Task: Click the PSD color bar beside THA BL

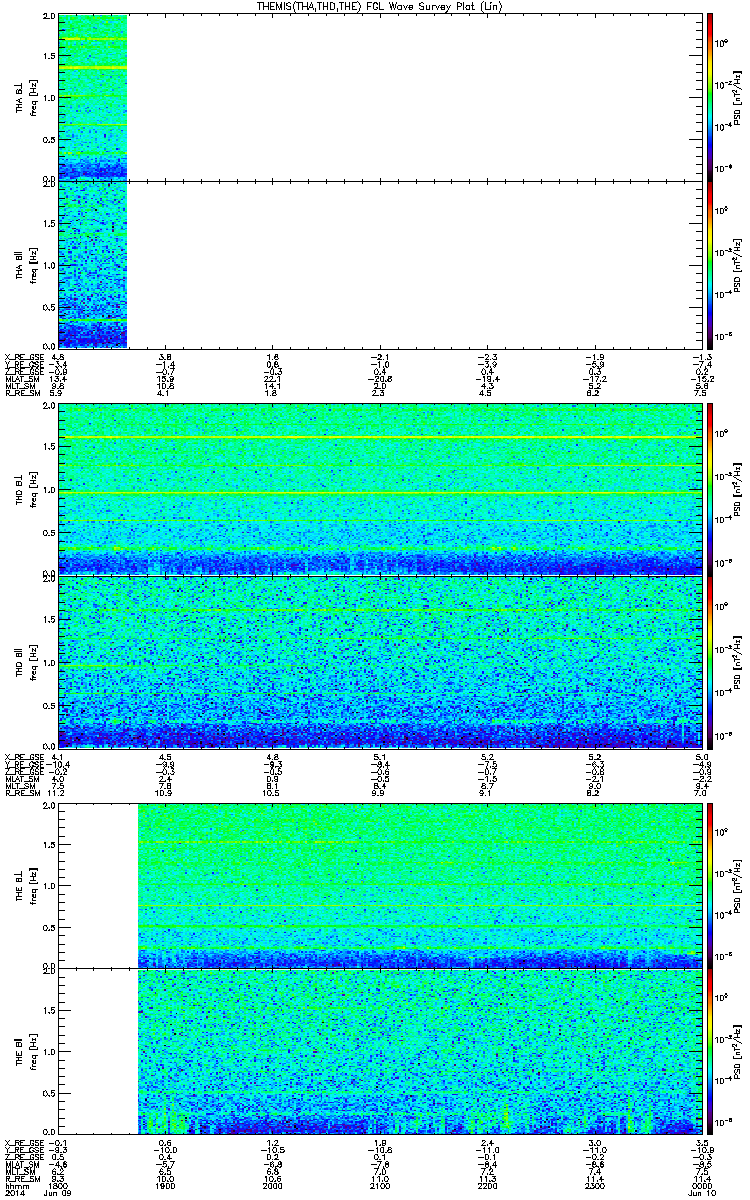Action: [x=711, y=98]
